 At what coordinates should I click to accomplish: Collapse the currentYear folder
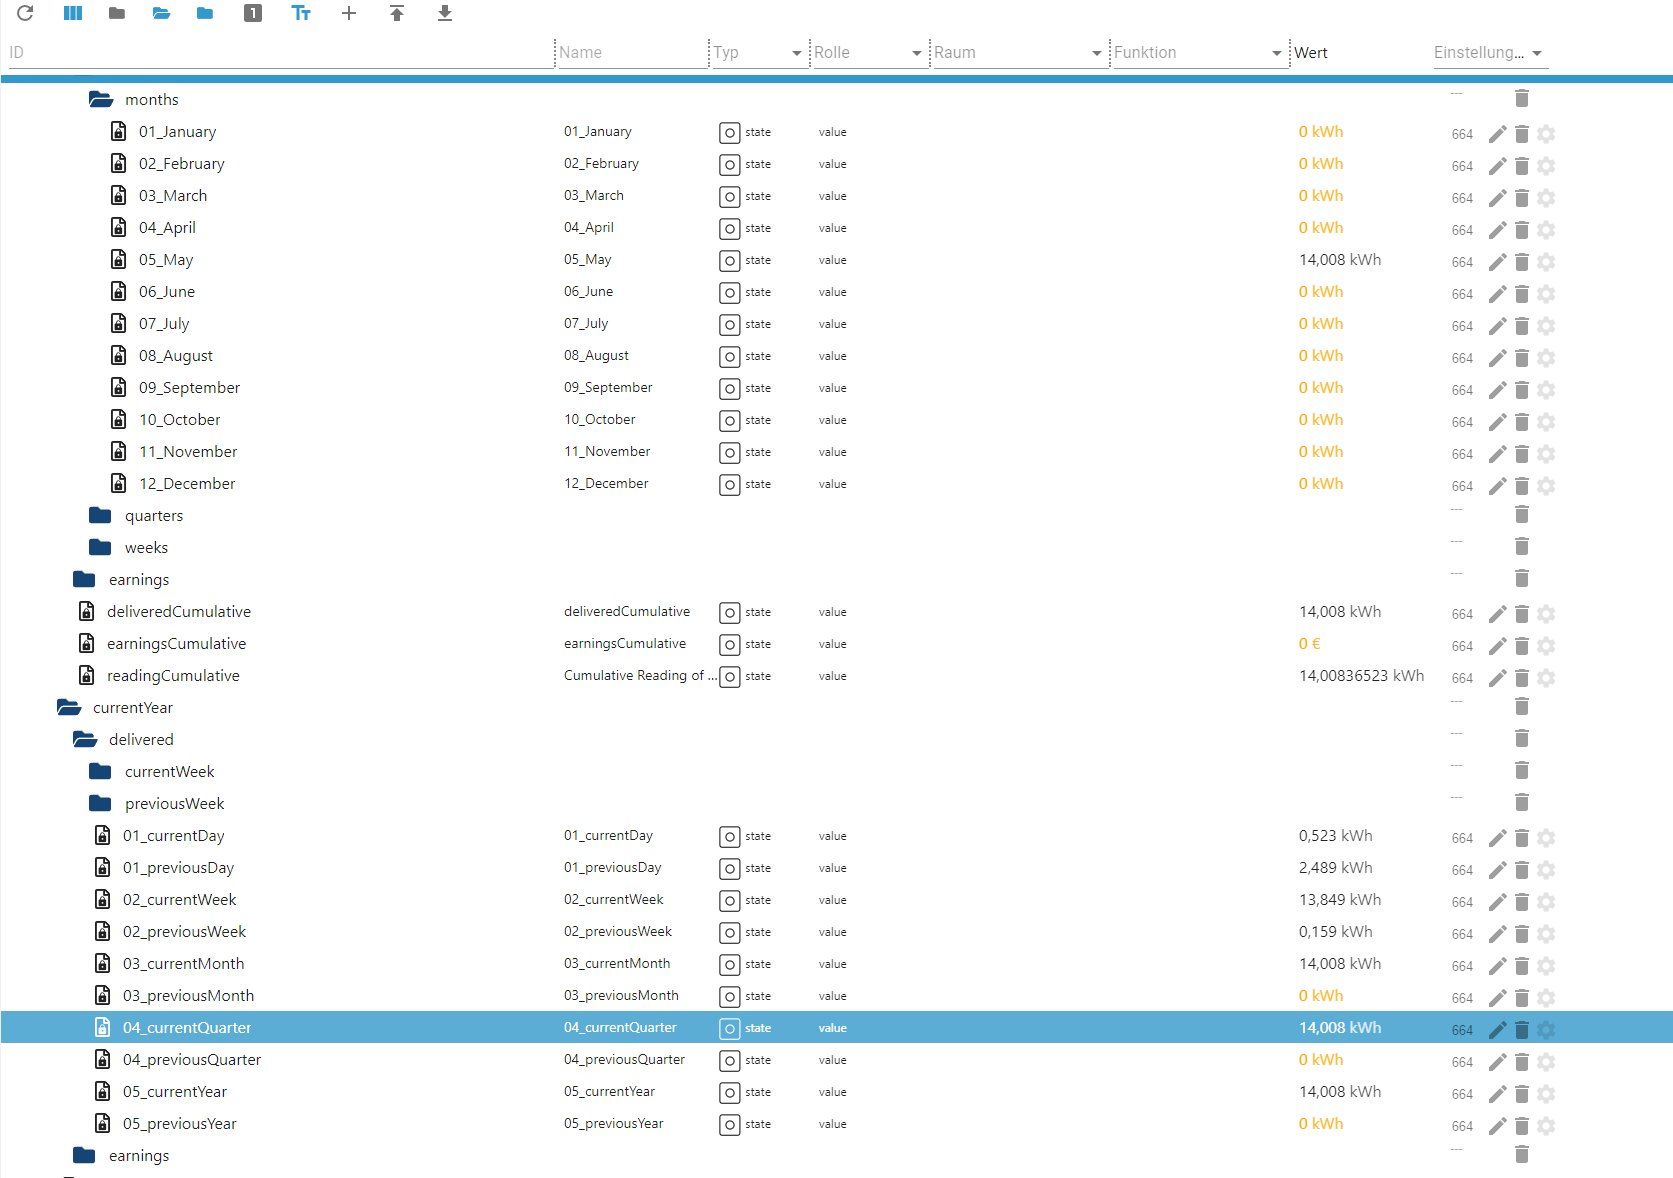68,707
